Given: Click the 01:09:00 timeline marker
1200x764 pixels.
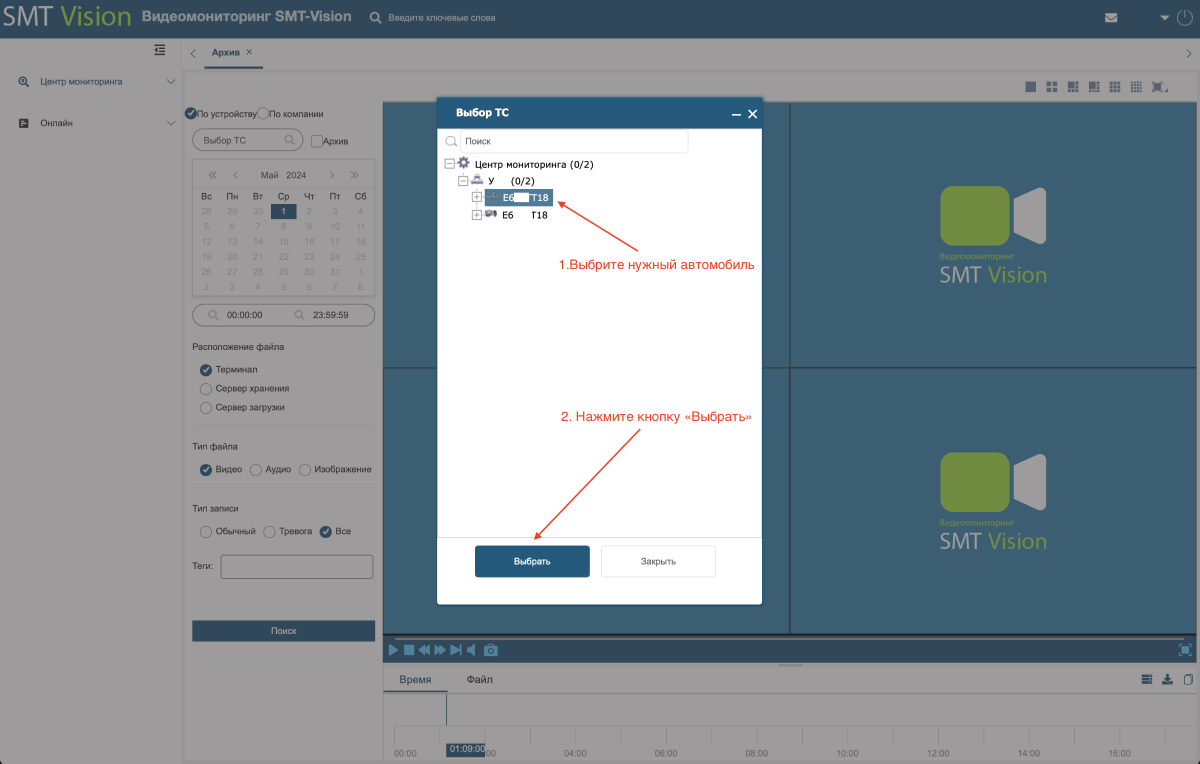Looking at the screenshot, I should click(x=466, y=749).
